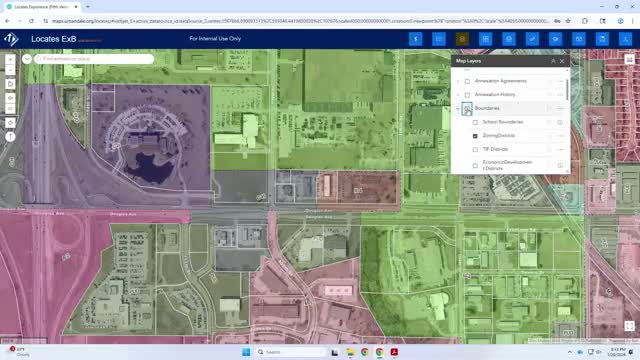Click the locate-my-position button
This screenshot has height=360, width=640.
click(x=10, y=123)
